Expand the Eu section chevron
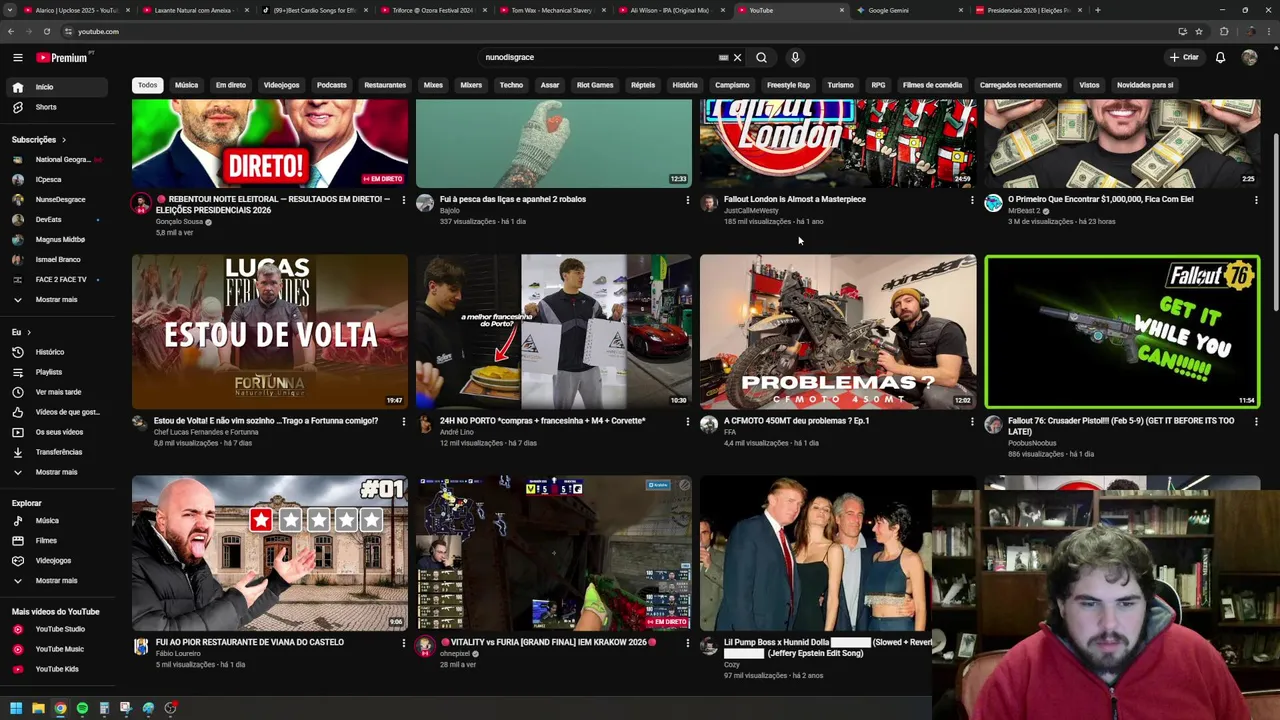 (28, 332)
